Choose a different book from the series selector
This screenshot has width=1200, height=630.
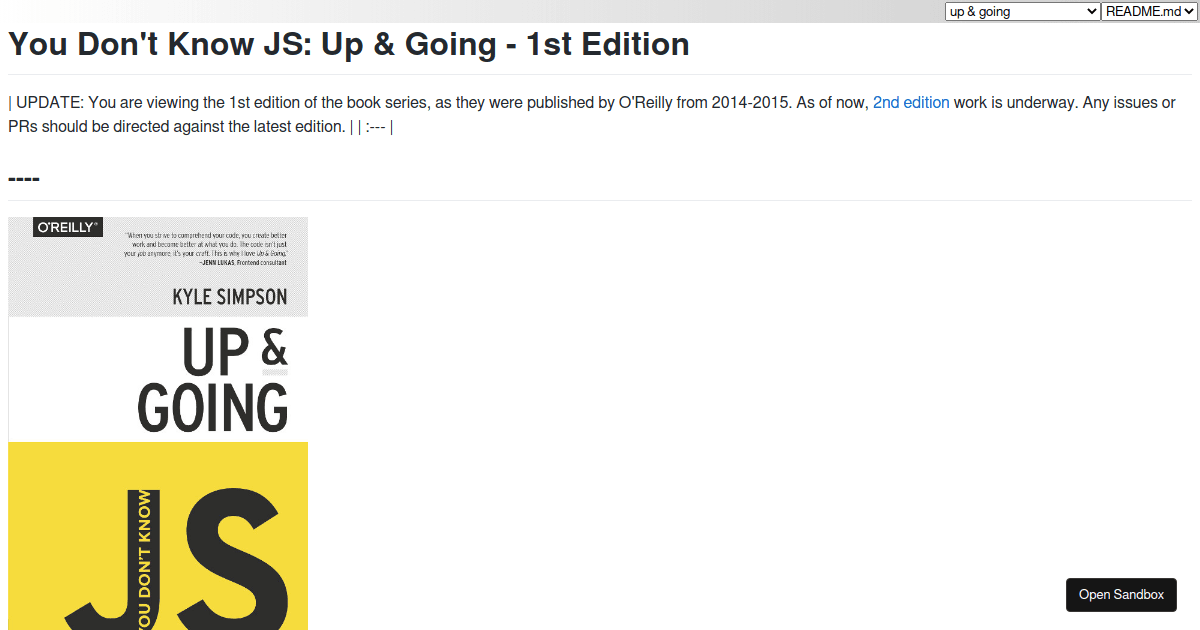click(1021, 11)
